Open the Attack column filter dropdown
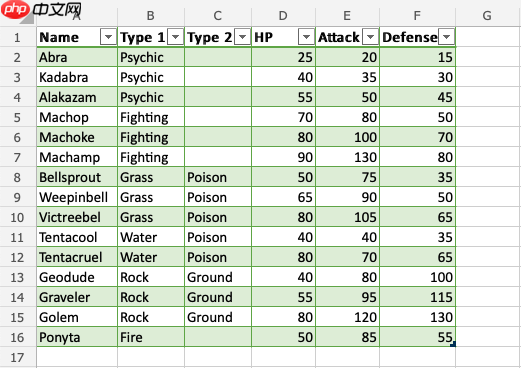Screen dimensions: 521x368 370,37
